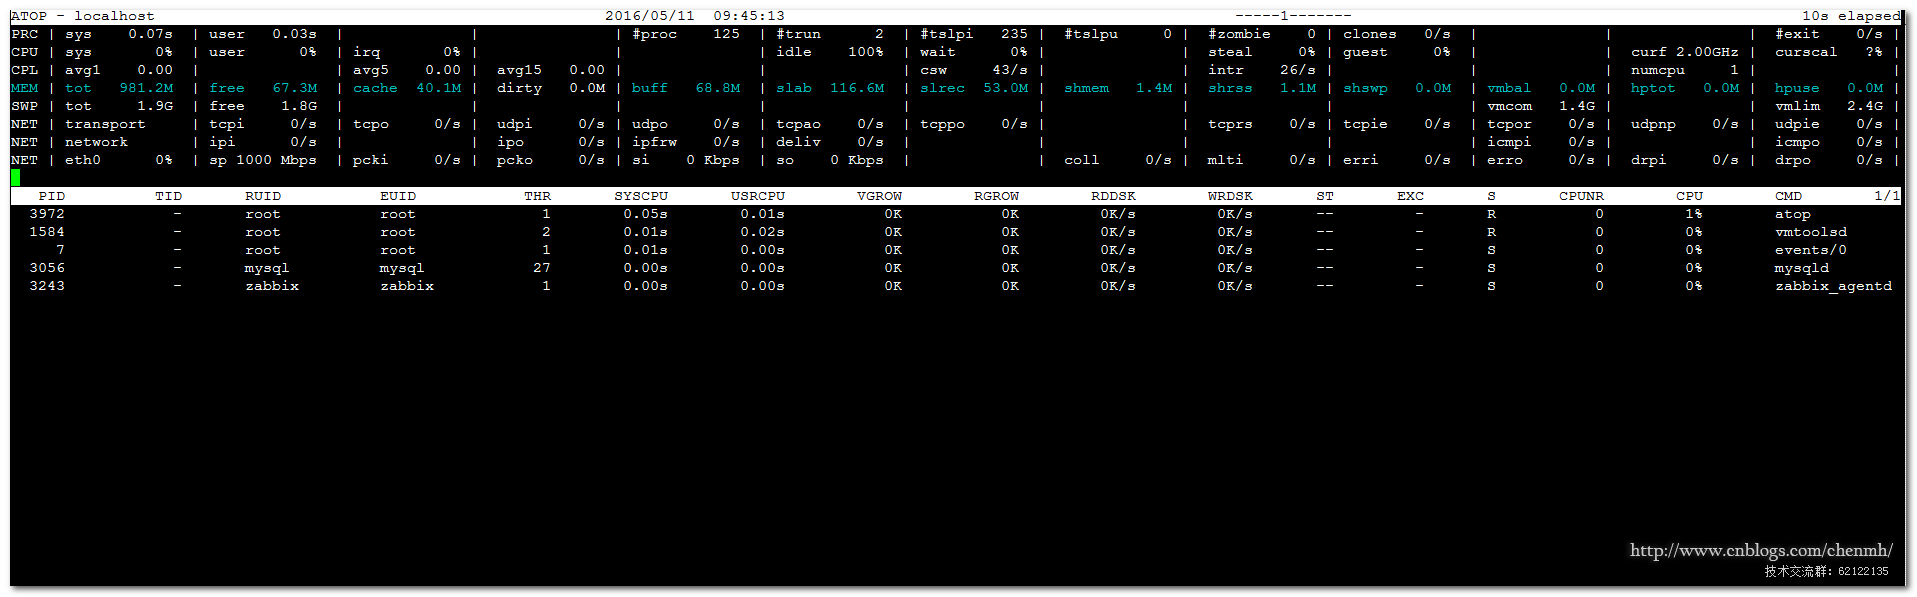Screen dimensions: 1917x597
Task: Click the CPUNR column header
Action: pos(1581,196)
